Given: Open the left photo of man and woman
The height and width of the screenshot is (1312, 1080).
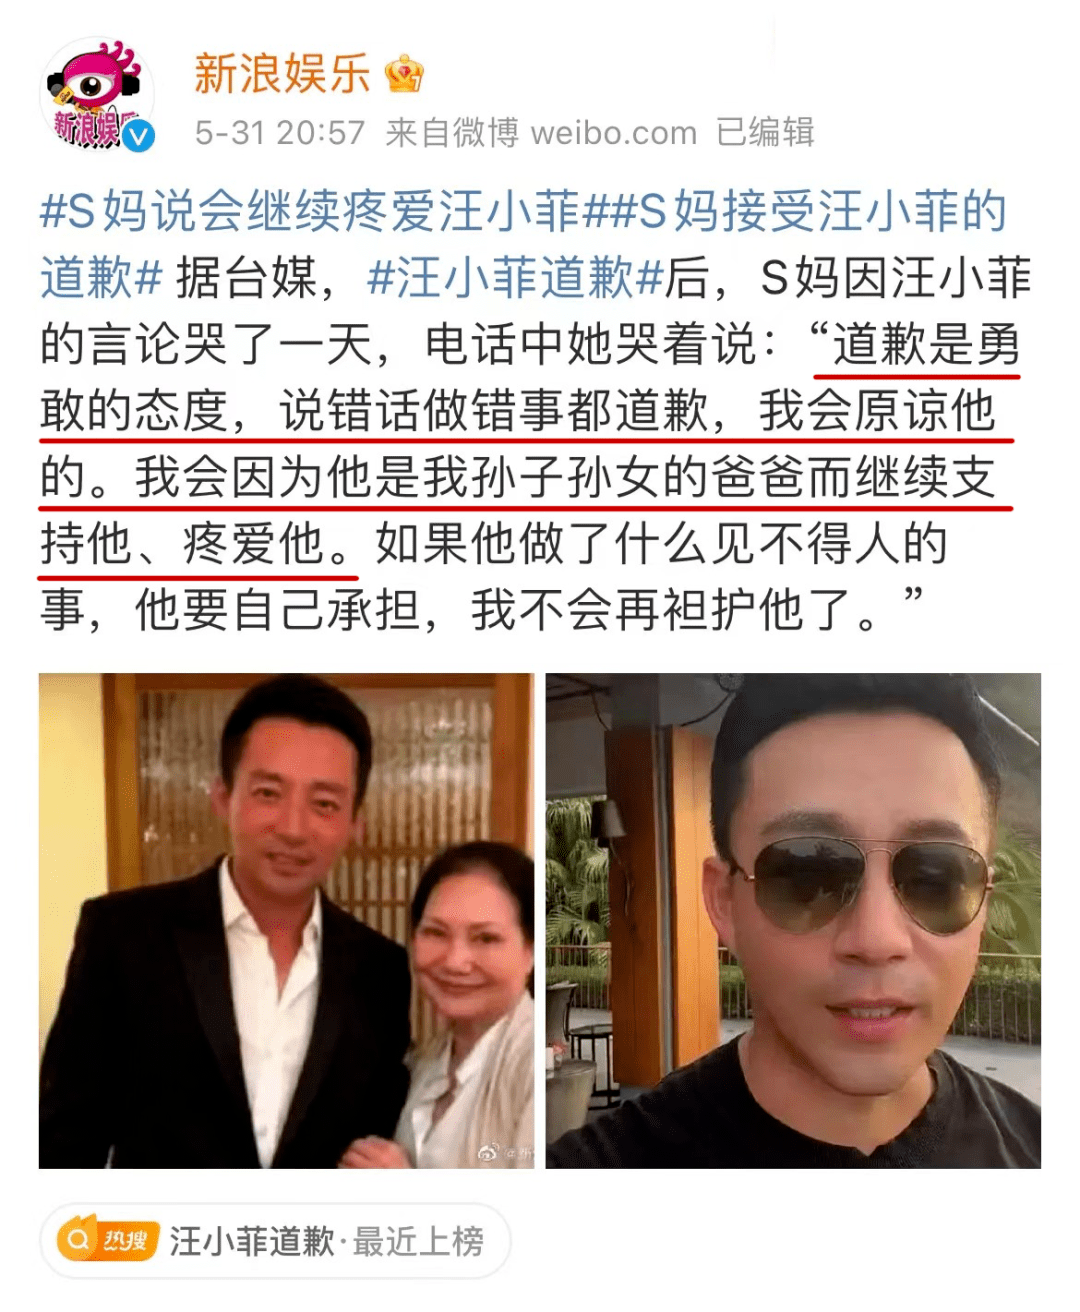Looking at the screenshot, I should coord(287,920).
